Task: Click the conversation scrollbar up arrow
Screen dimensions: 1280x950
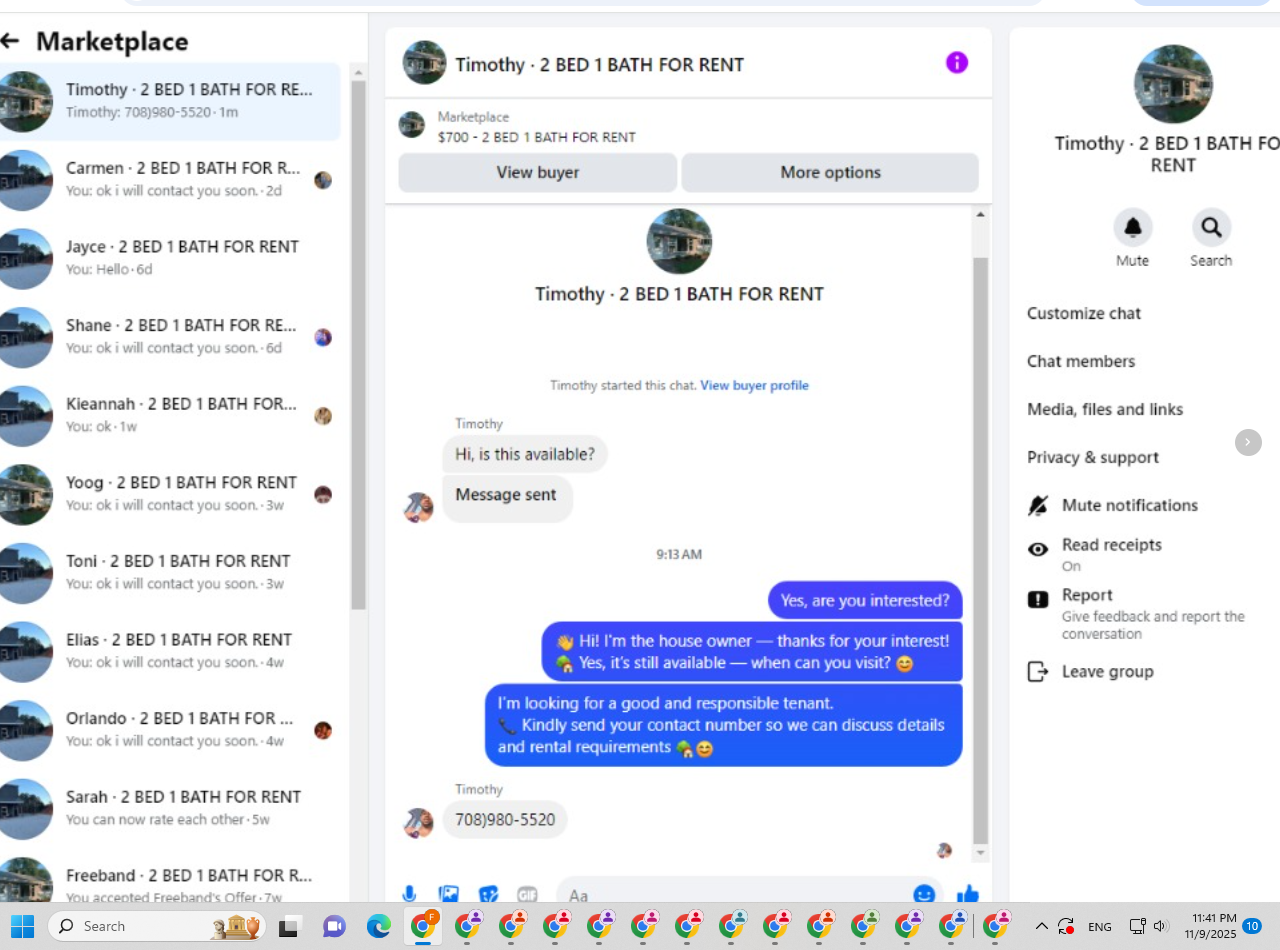Action: pos(980,215)
